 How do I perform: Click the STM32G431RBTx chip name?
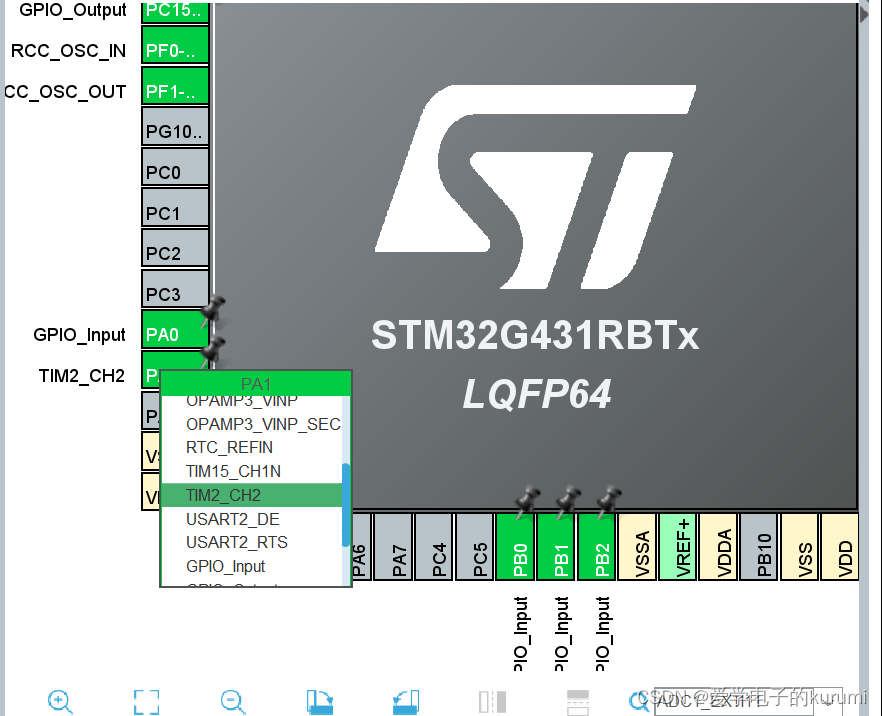click(x=535, y=335)
